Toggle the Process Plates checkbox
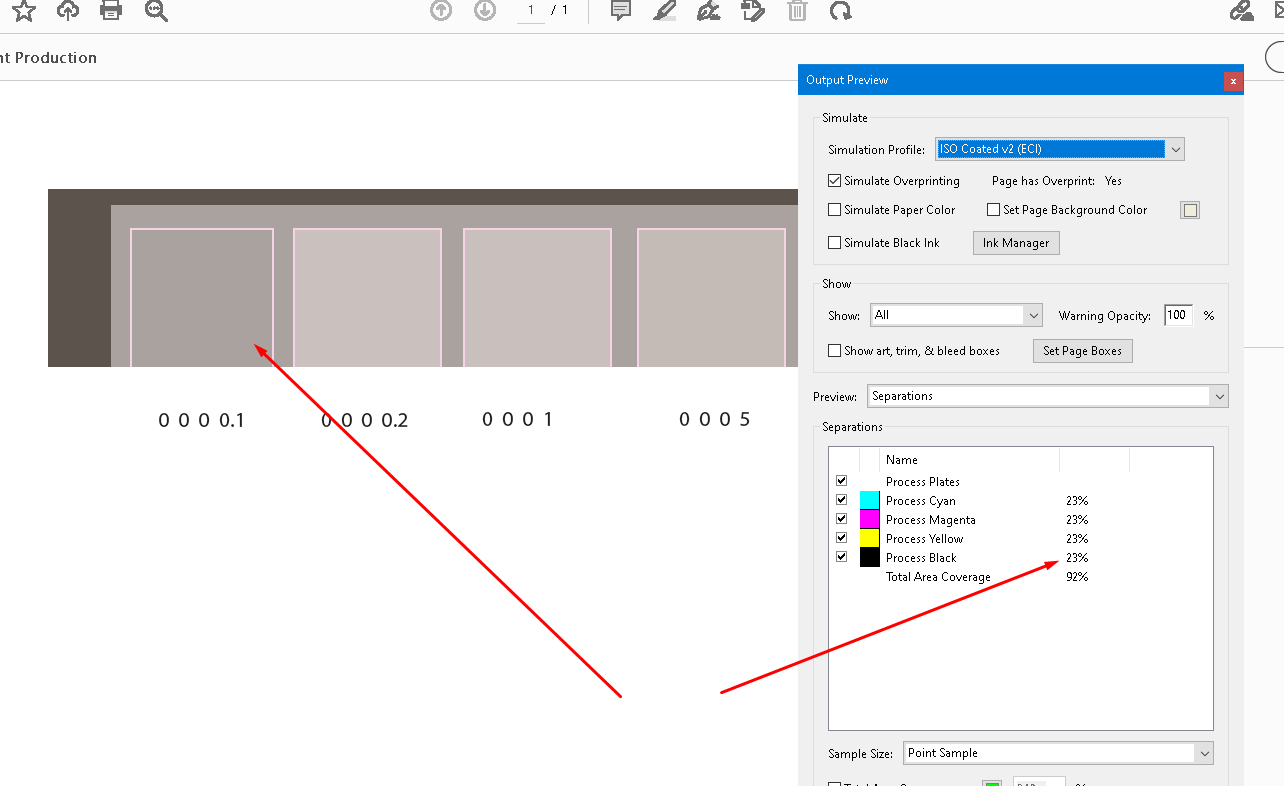 point(841,481)
